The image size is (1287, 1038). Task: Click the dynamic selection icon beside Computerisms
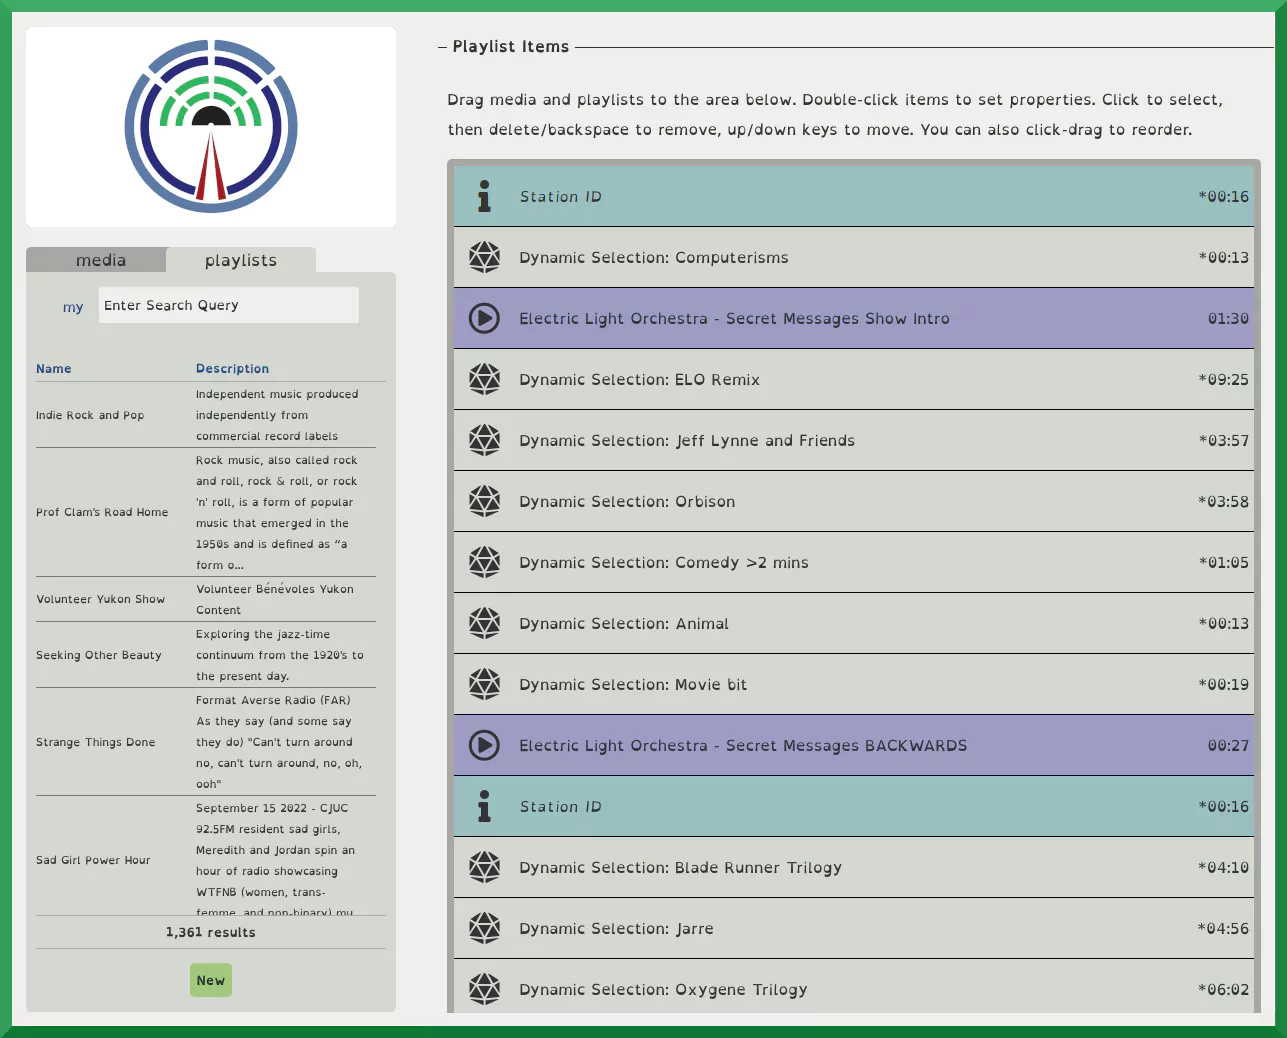click(x=484, y=258)
